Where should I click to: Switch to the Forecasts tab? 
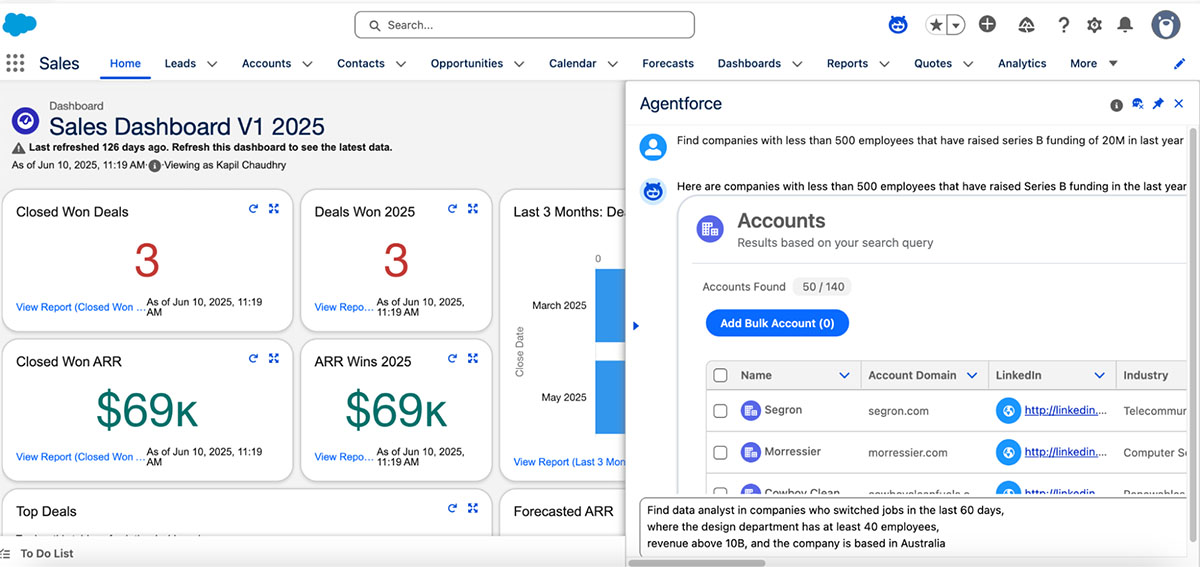coord(667,64)
